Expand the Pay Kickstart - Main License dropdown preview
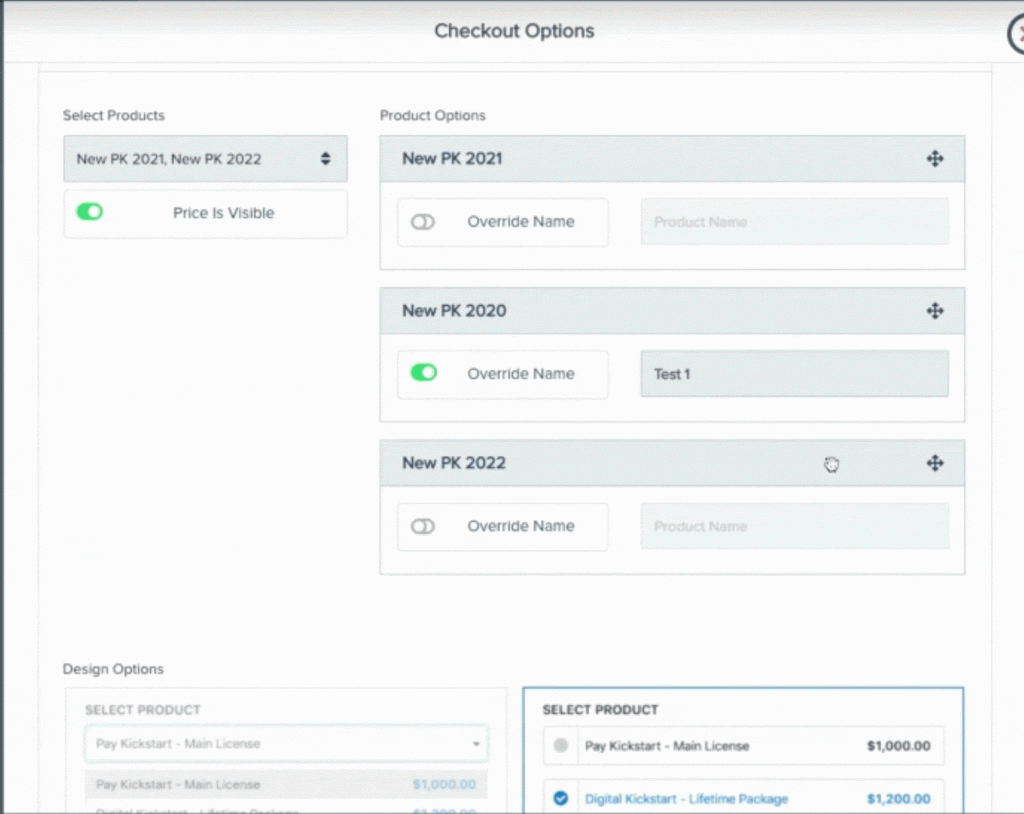 click(x=286, y=744)
